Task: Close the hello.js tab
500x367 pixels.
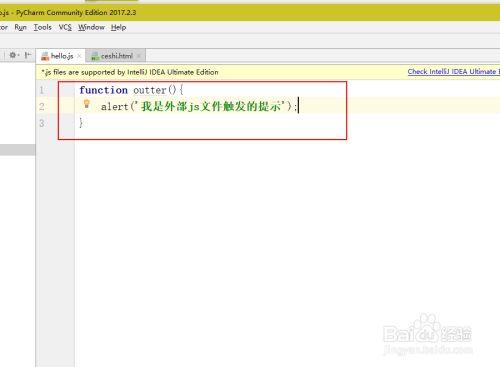Action: [x=79, y=56]
